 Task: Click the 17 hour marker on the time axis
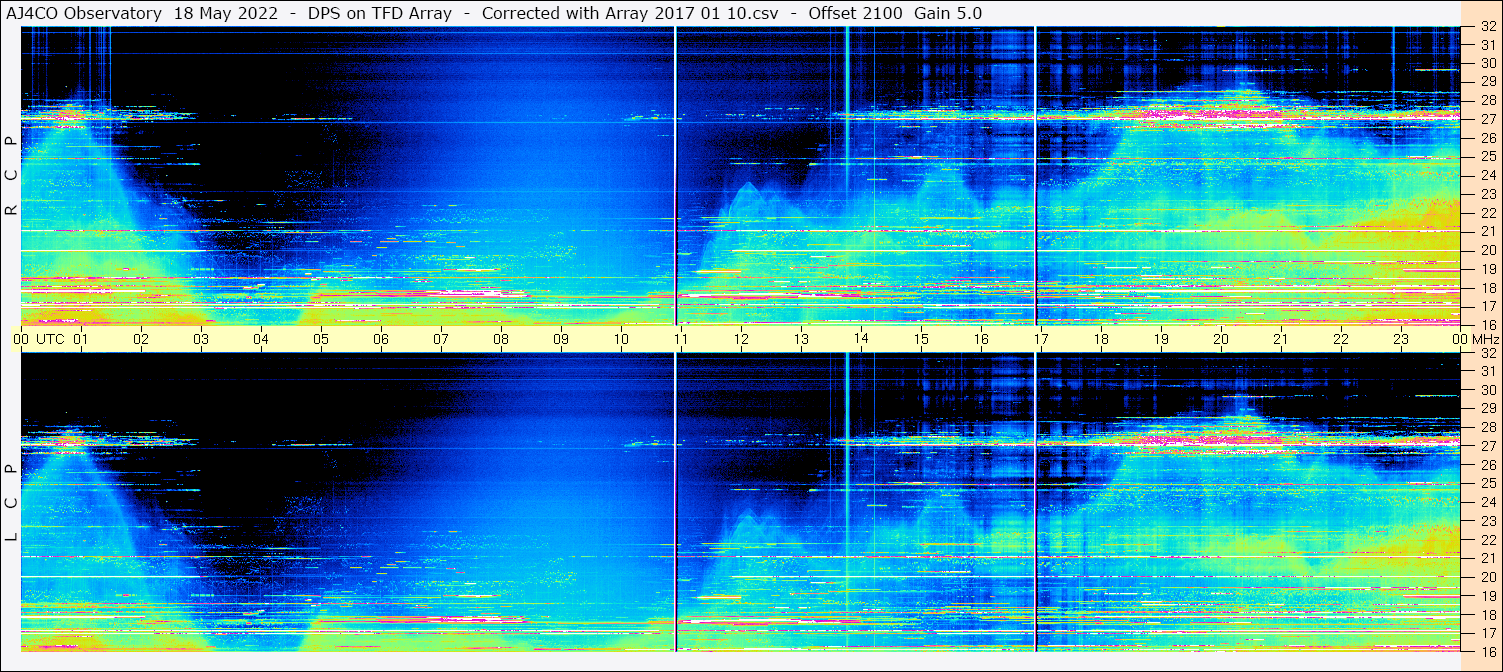[x=1041, y=339]
